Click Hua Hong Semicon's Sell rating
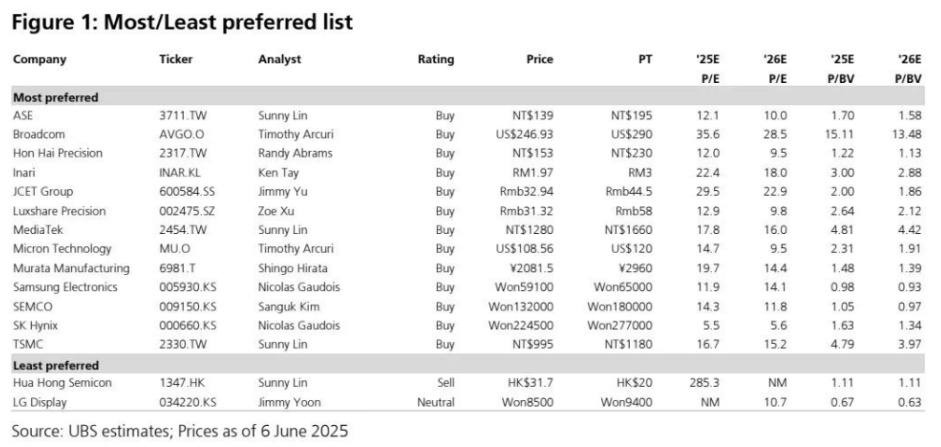The image size is (941, 447). pyautogui.click(x=445, y=383)
